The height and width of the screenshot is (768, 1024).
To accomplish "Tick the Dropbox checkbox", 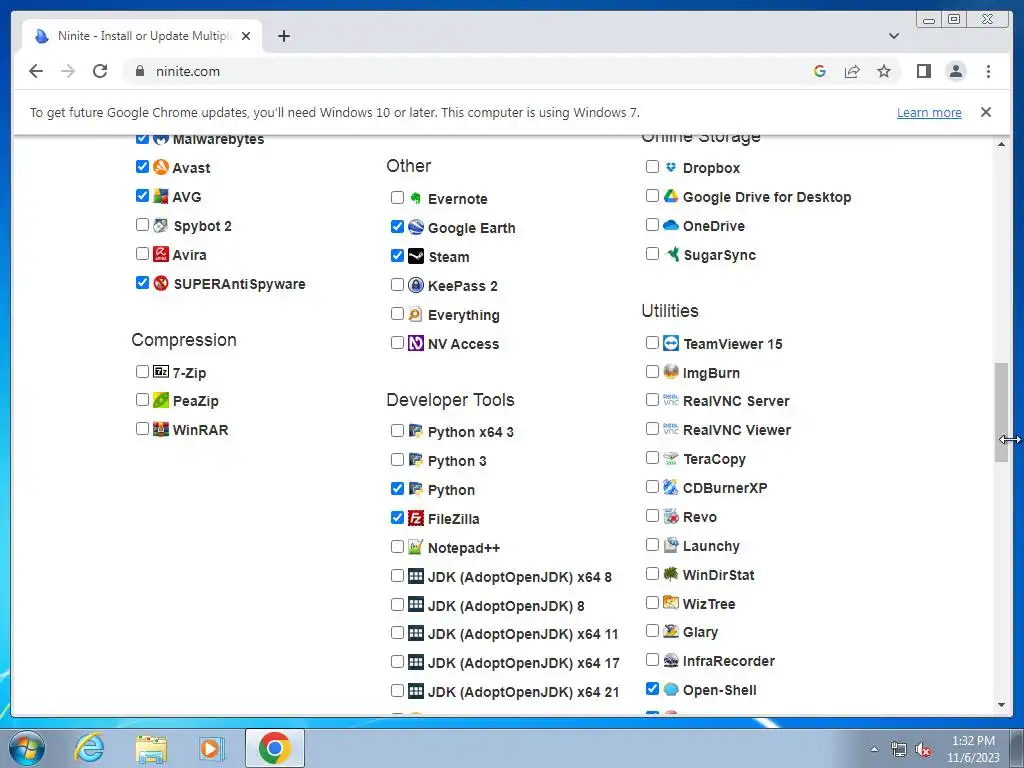I will click(652, 167).
